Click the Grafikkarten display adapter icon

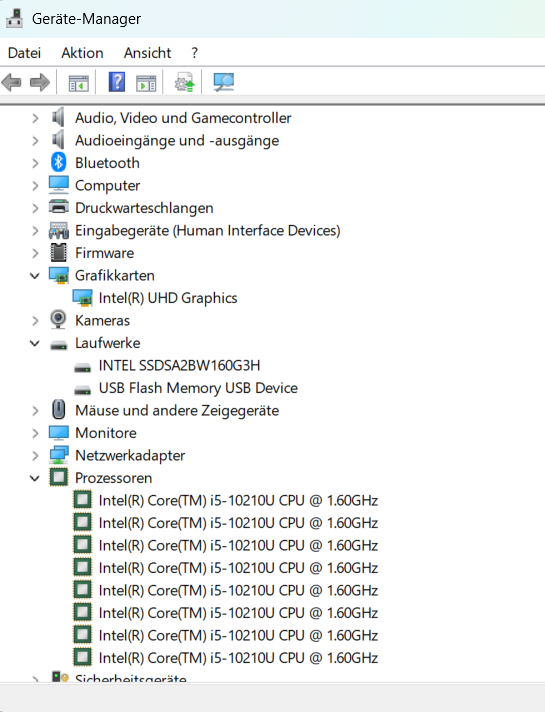click(x=59, y=275)
